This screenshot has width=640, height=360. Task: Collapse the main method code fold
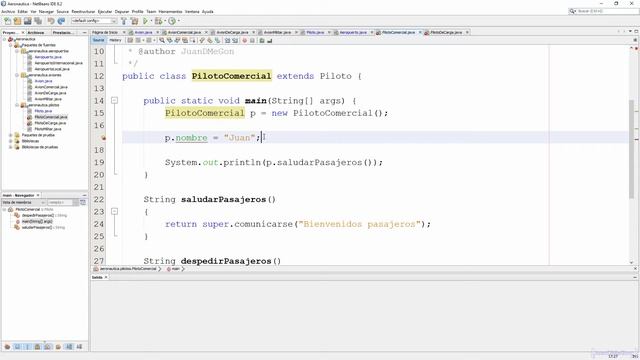point(114,100)
